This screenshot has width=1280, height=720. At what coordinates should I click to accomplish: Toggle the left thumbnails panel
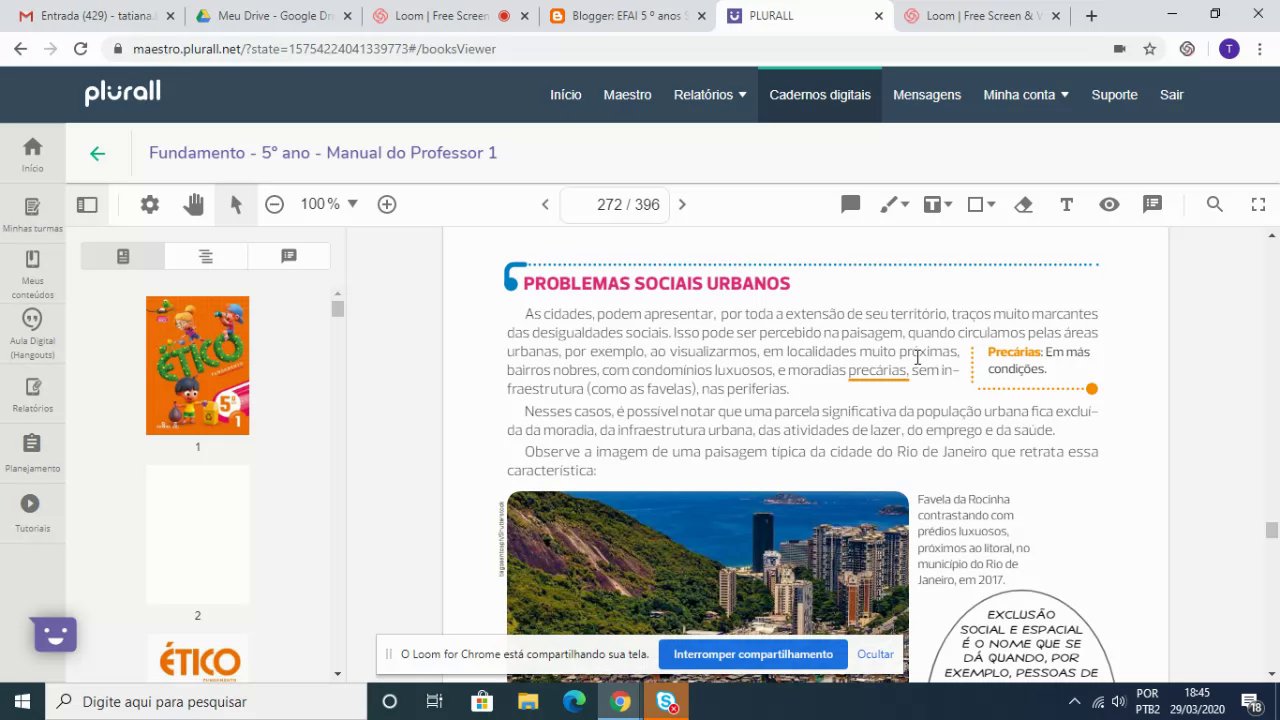(x=87, y=204)
